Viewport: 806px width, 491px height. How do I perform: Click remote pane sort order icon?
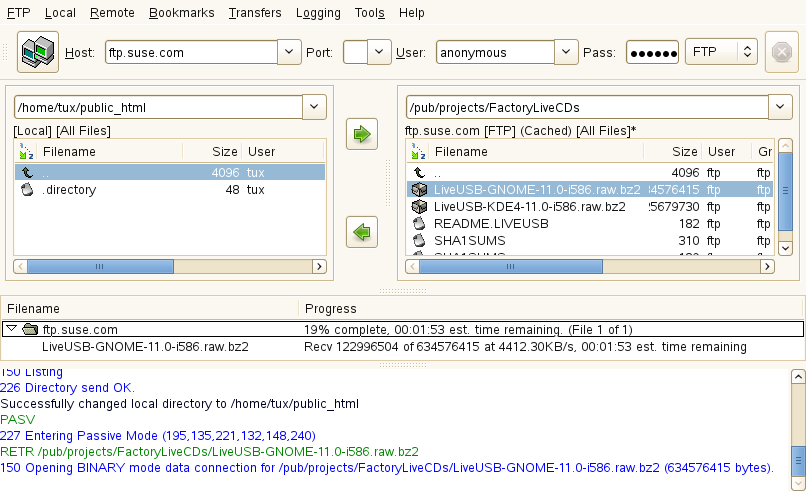pos(418,152)
